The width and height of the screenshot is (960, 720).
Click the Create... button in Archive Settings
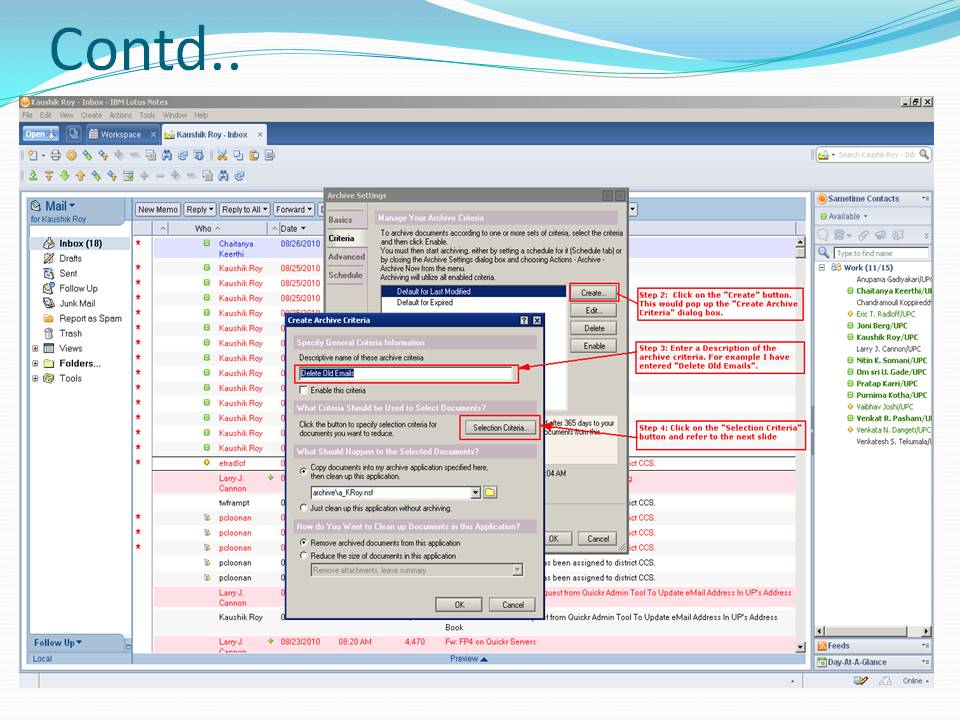[x=593, y=293]
